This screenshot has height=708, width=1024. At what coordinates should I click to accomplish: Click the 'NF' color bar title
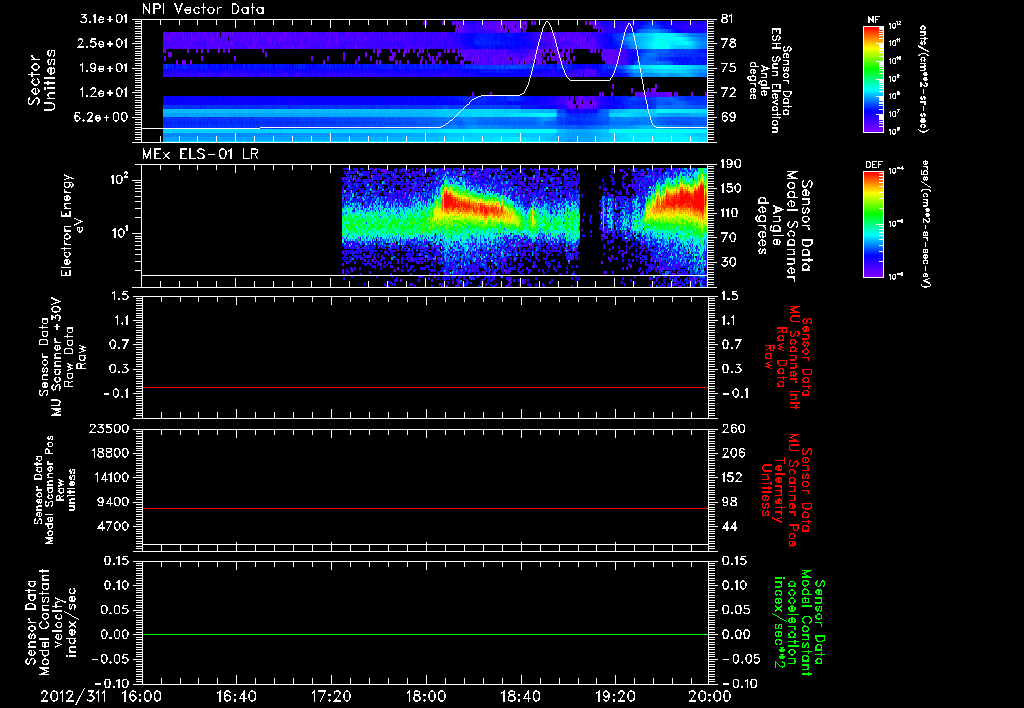point(874,20)
